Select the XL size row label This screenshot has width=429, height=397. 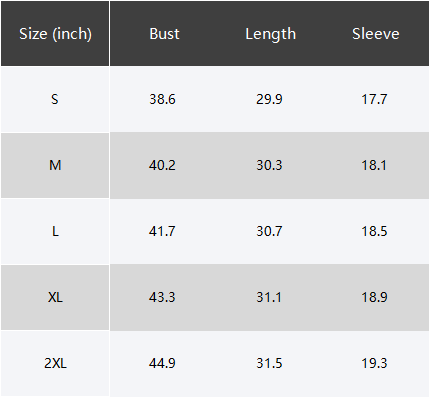click(x=55, y=297)
